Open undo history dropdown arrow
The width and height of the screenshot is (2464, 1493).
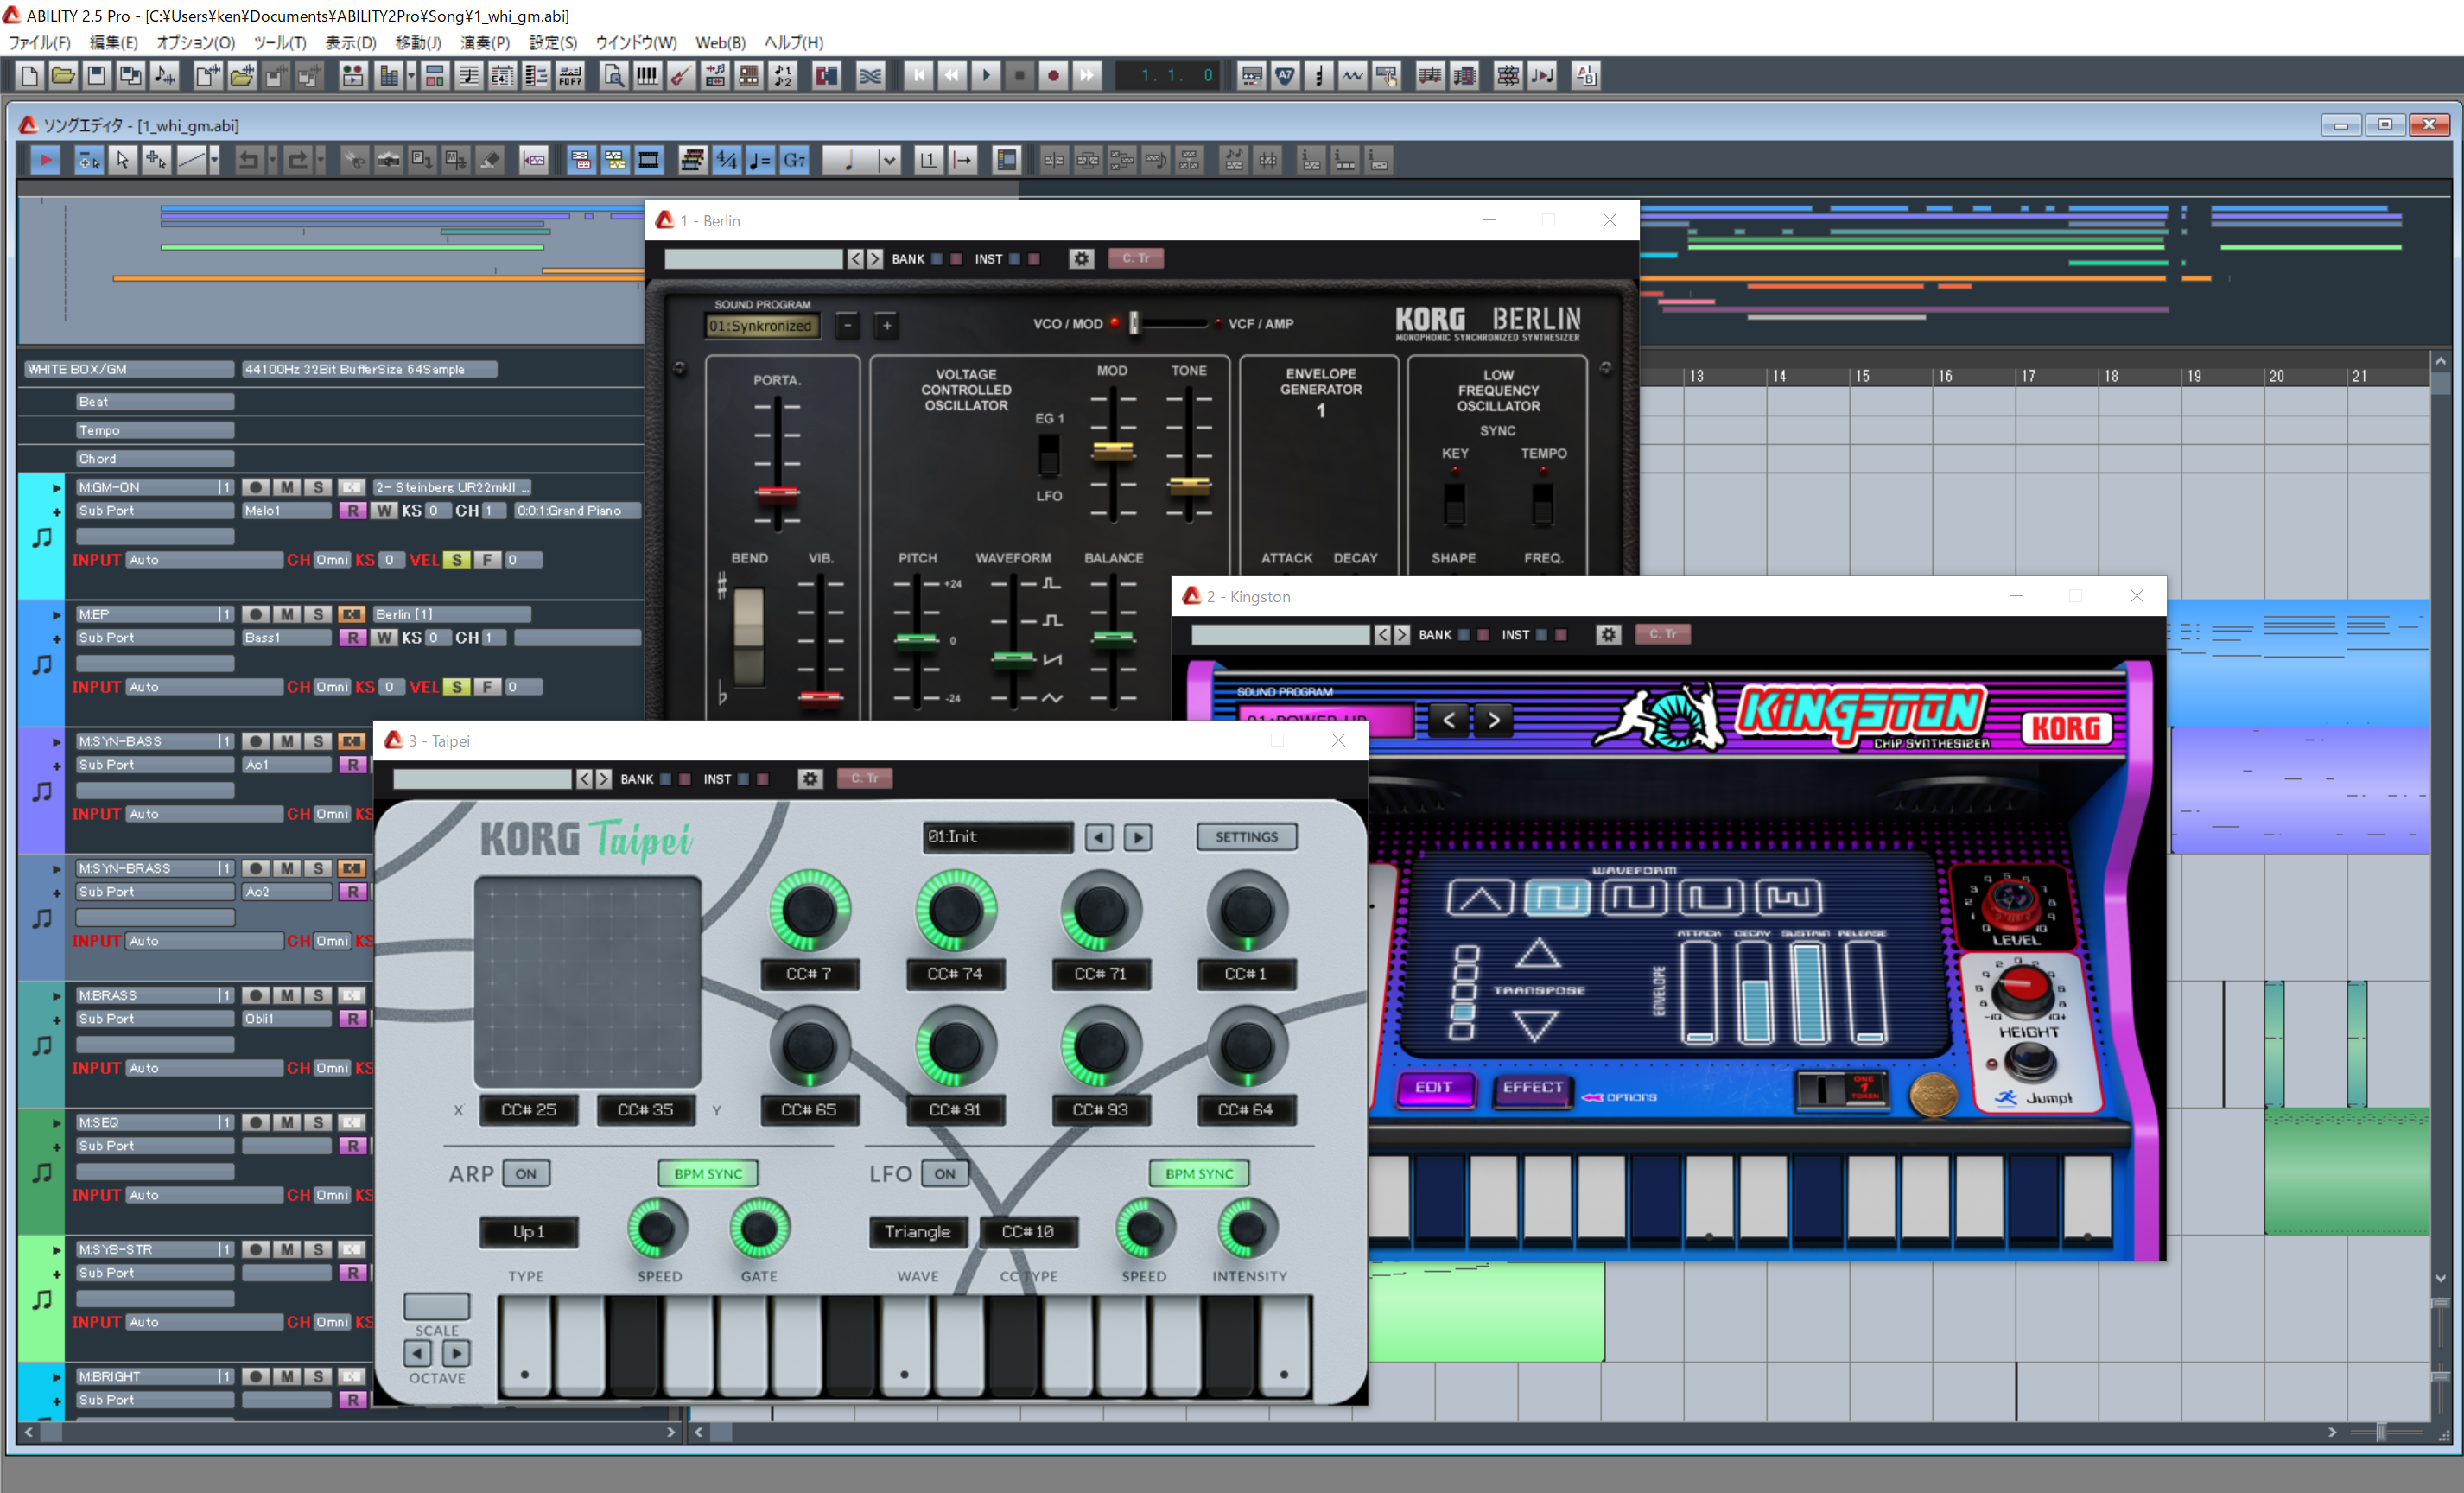(x=271, y=160)
